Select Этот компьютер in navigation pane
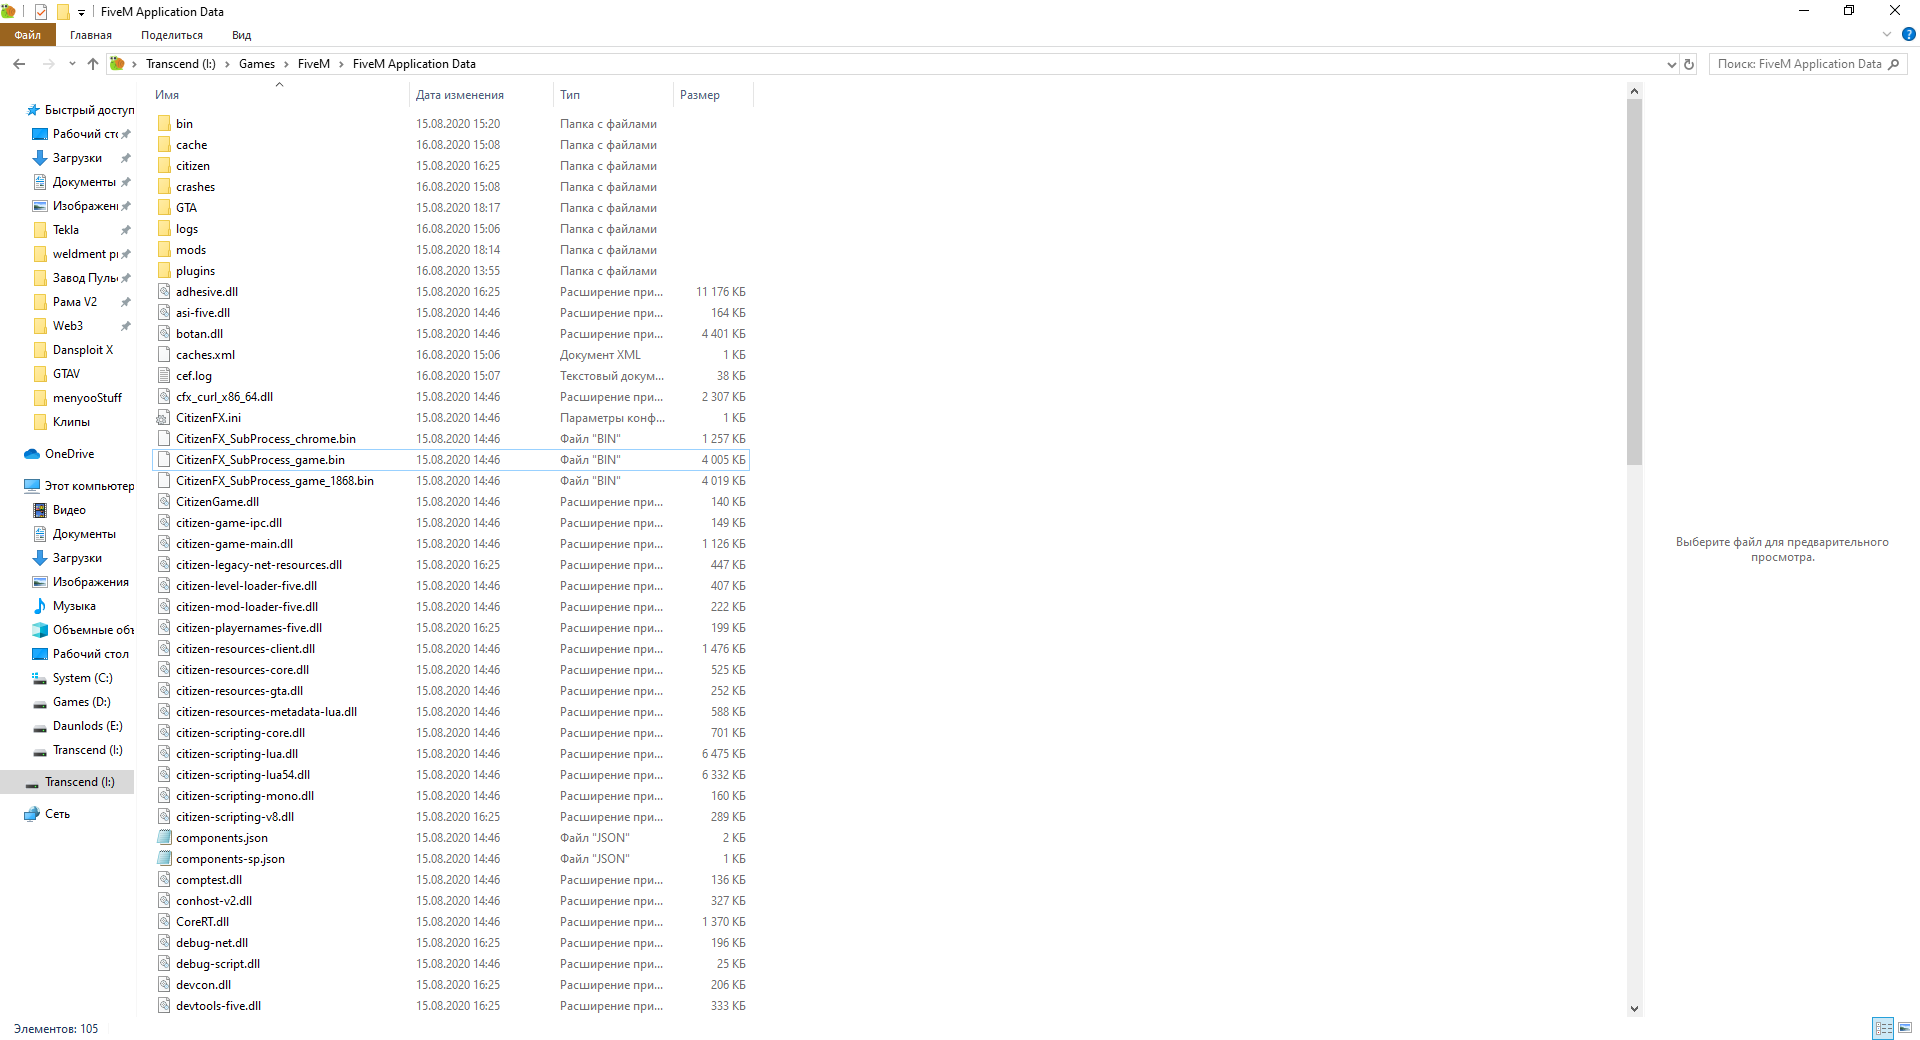The image size is (1920, 1040). click(78, 486)
